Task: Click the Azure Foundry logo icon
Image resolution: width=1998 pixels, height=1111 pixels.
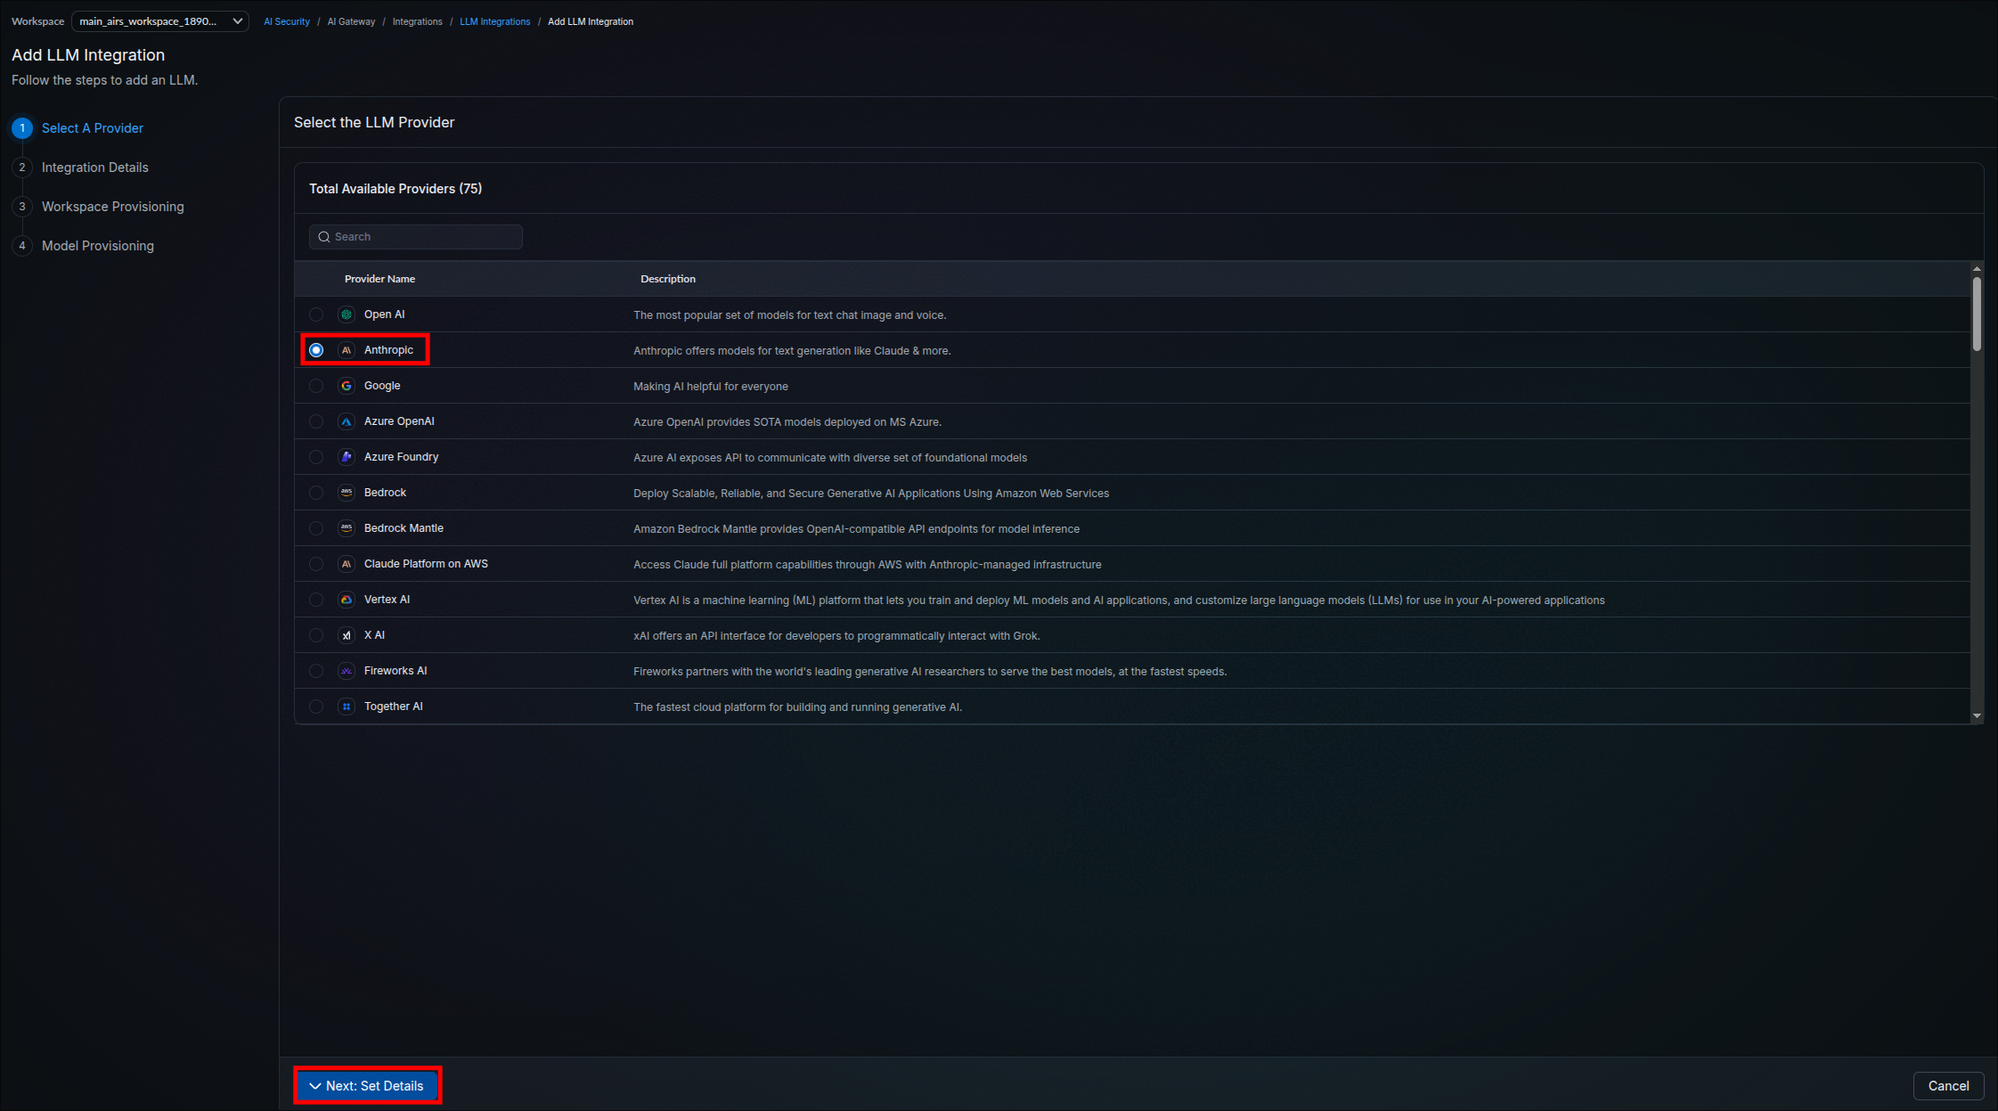Action: coord(346,457)
